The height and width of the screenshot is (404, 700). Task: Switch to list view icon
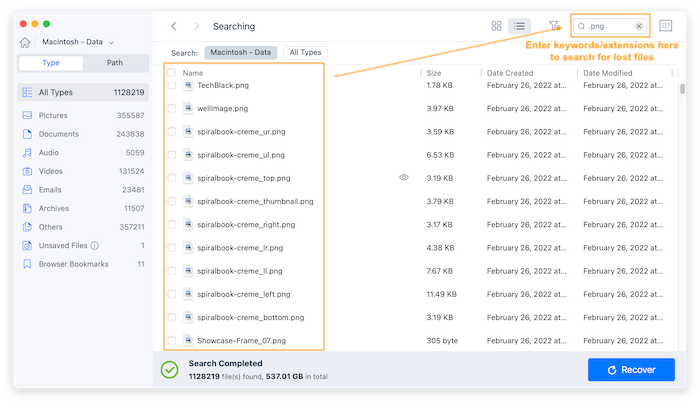(x=519, y=26)
